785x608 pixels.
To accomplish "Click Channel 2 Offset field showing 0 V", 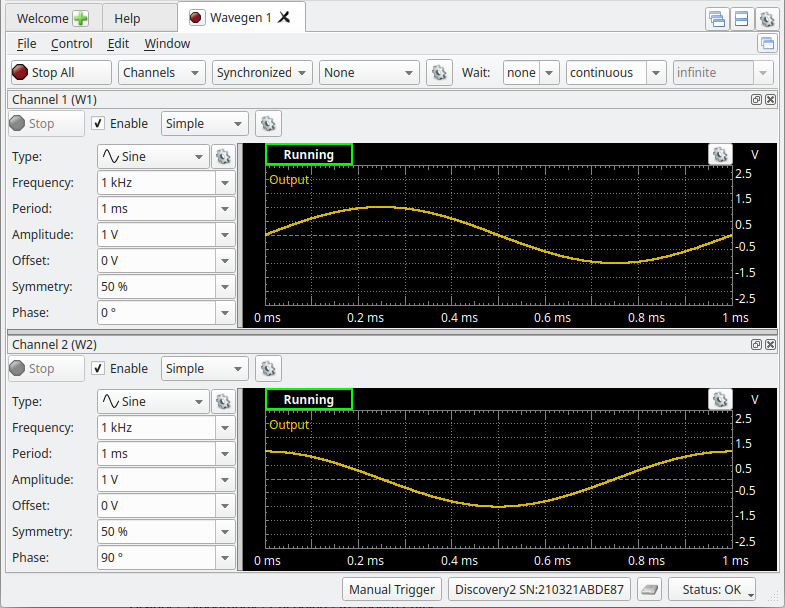I will [x=157, y=506].
